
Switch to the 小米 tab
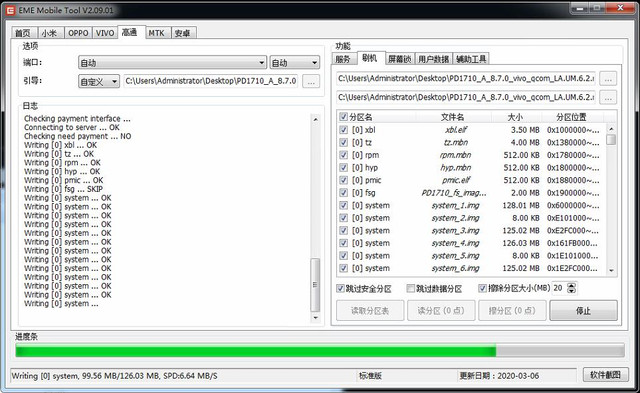point(50,33)
